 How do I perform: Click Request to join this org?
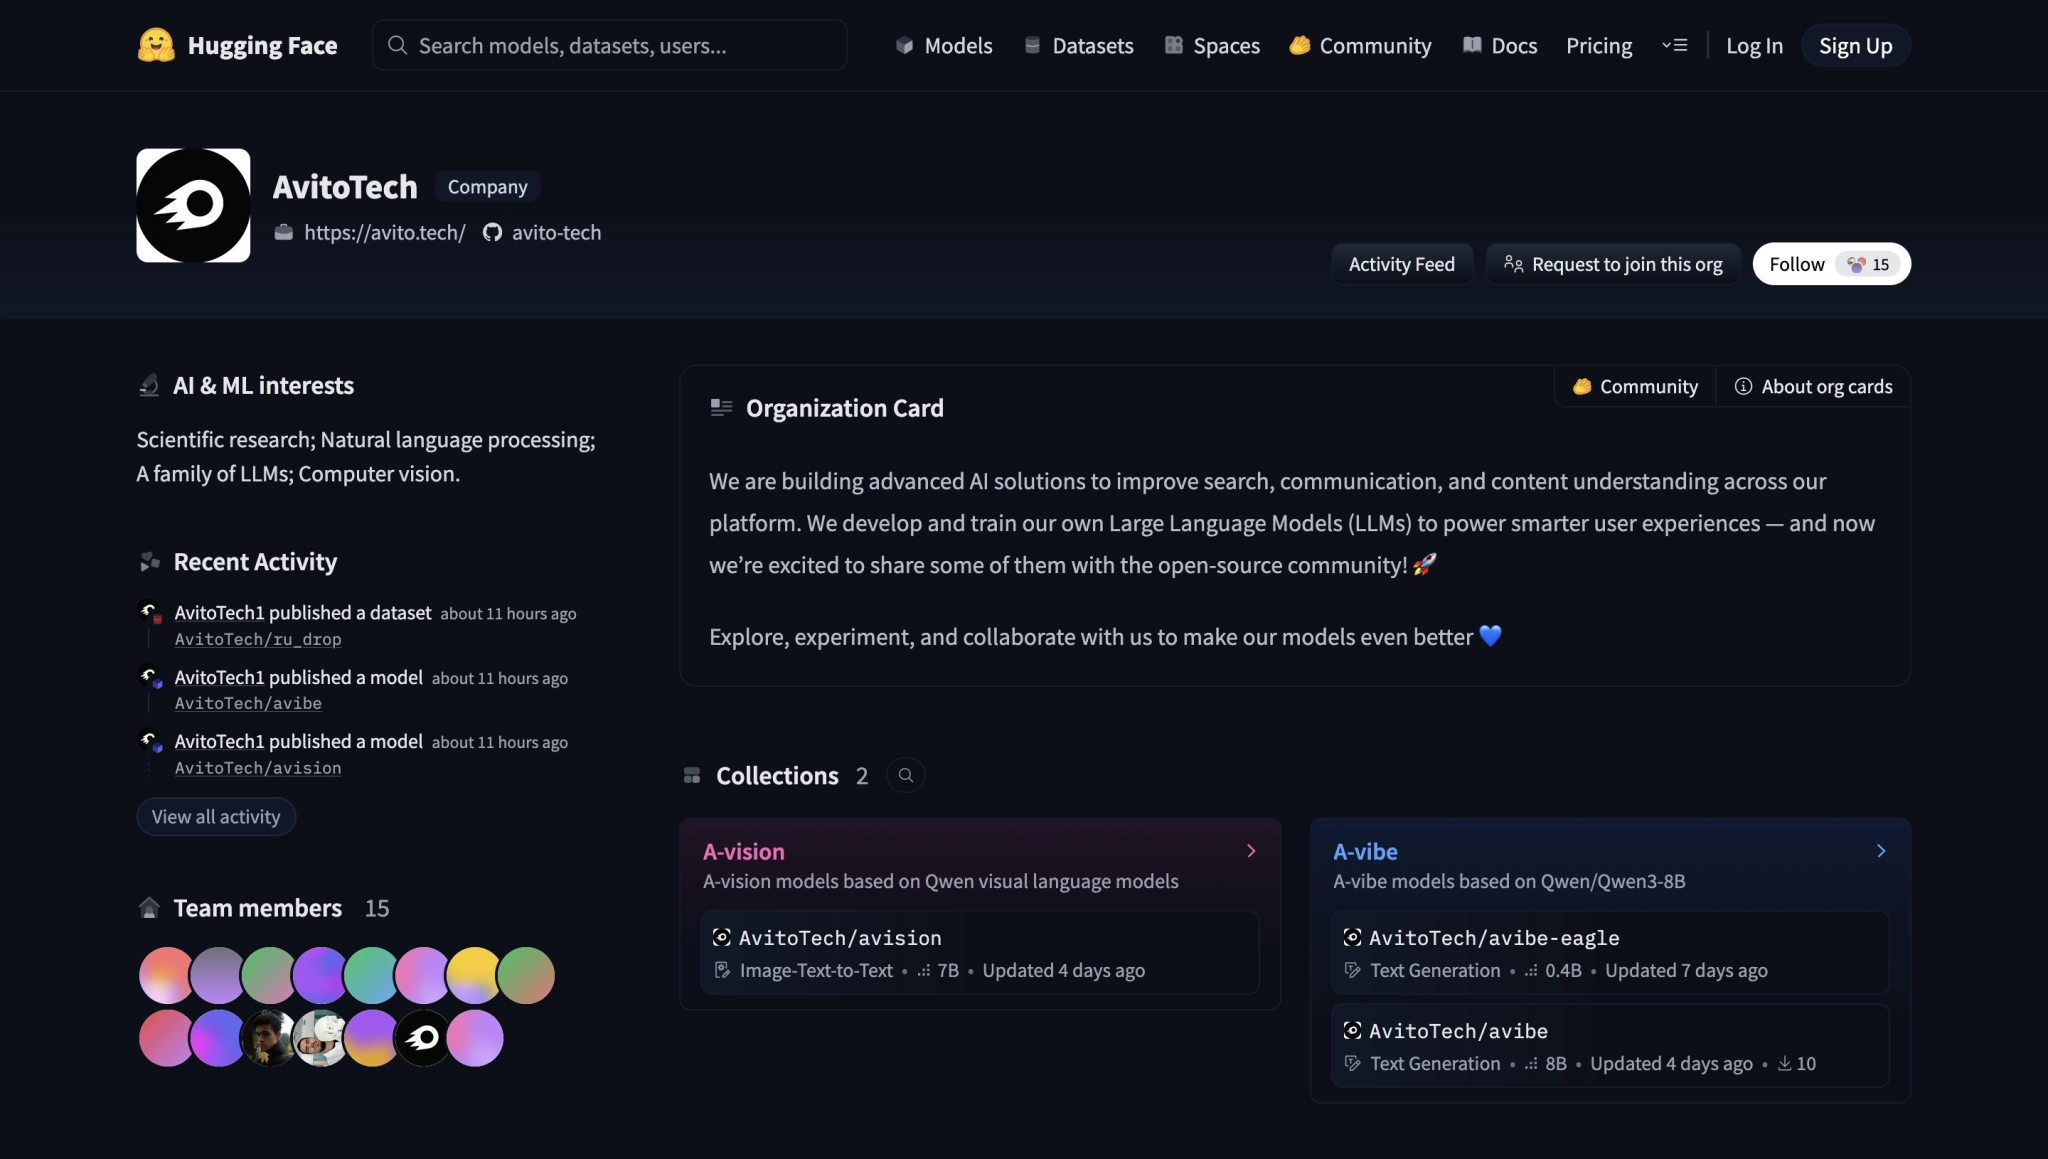coord(1613,264)
